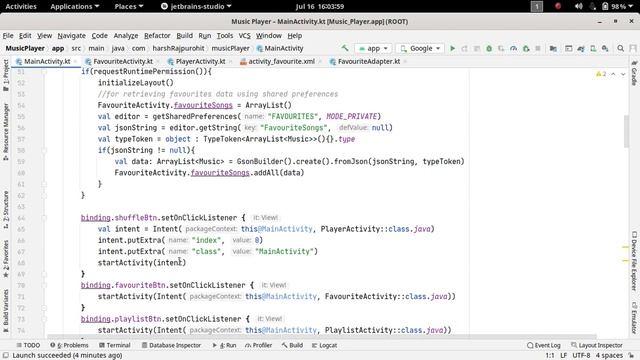The height and width of the screenshot is (360, 640).
Task: Open the Terminal tool window
Action: pos(115,345)
